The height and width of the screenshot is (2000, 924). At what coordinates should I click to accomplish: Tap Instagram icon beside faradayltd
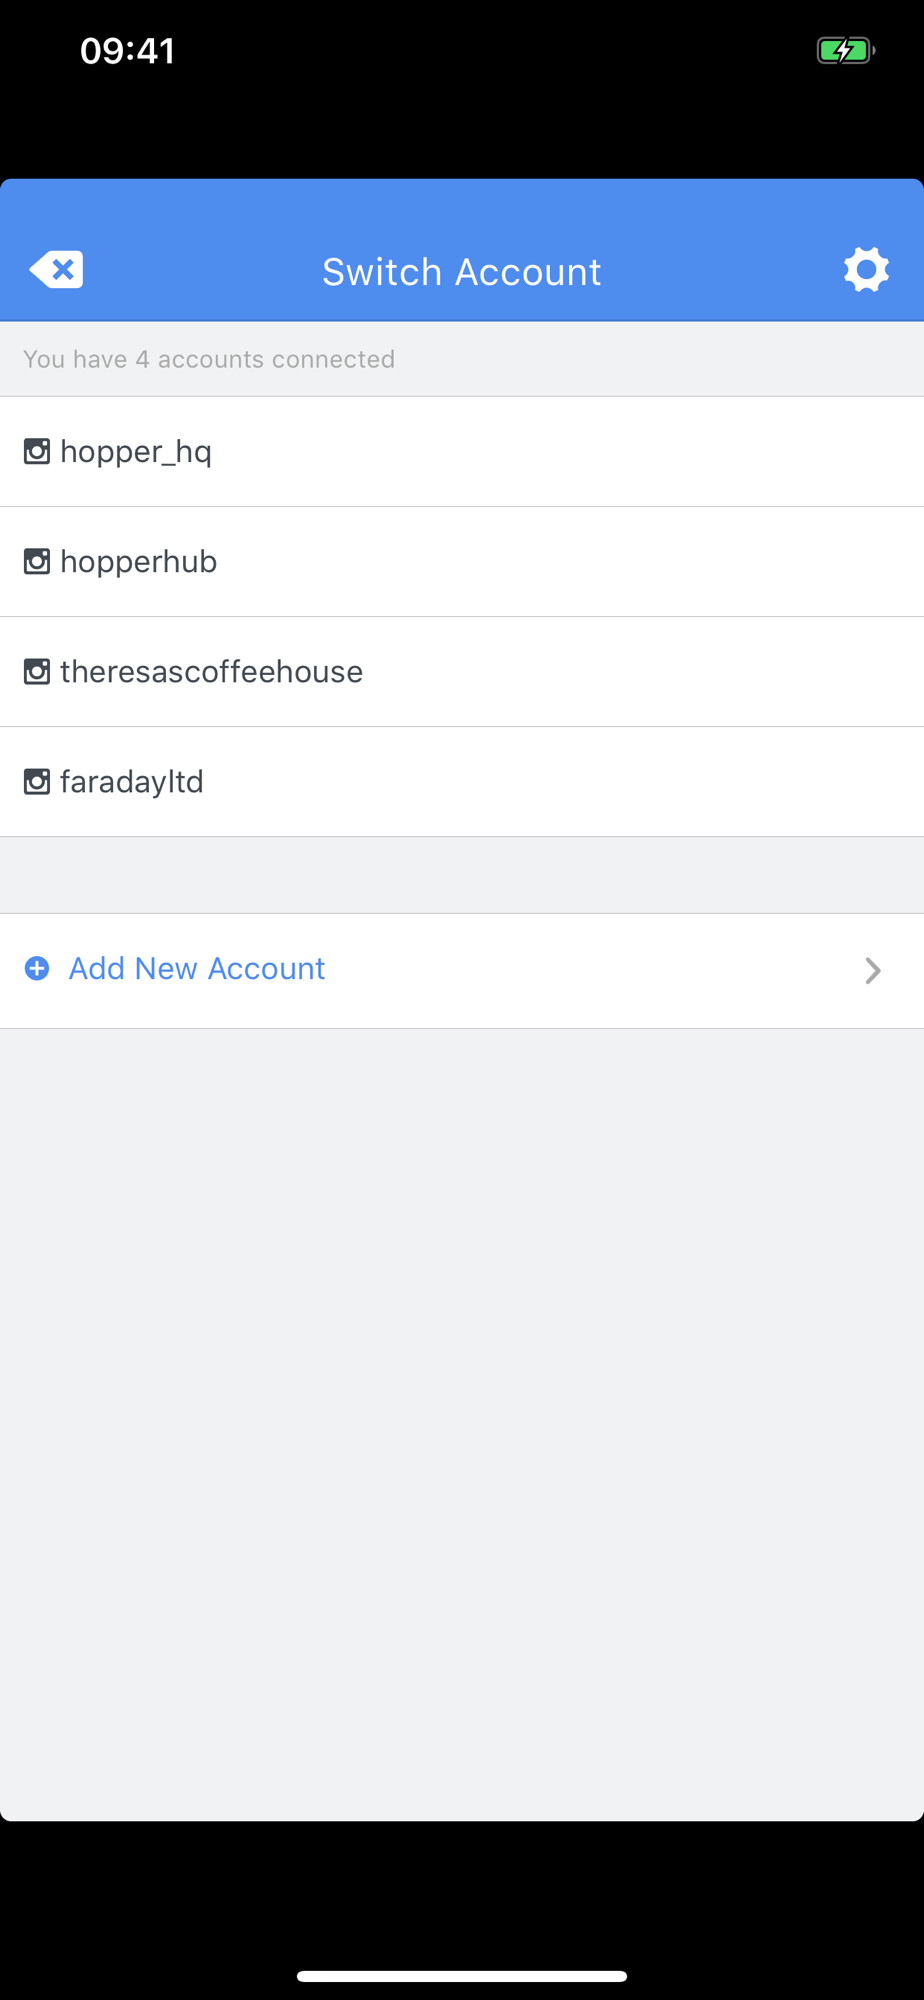pyautogui.click(x=37, y=782)
